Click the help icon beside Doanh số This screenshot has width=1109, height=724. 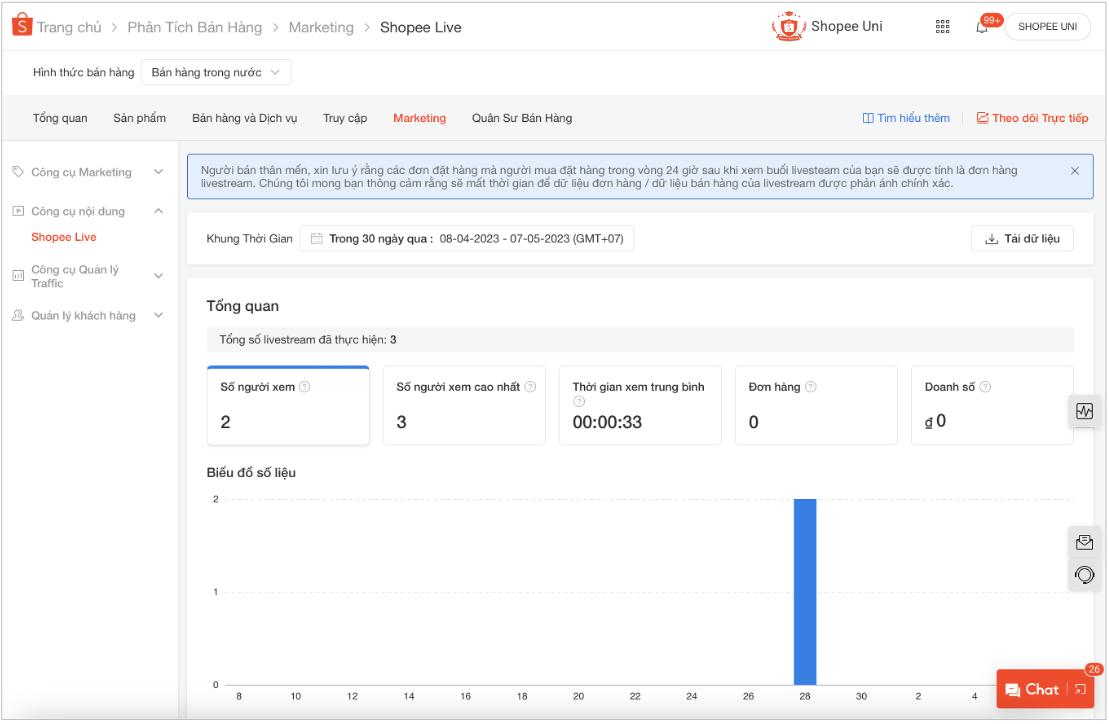(x=985, y=387)
